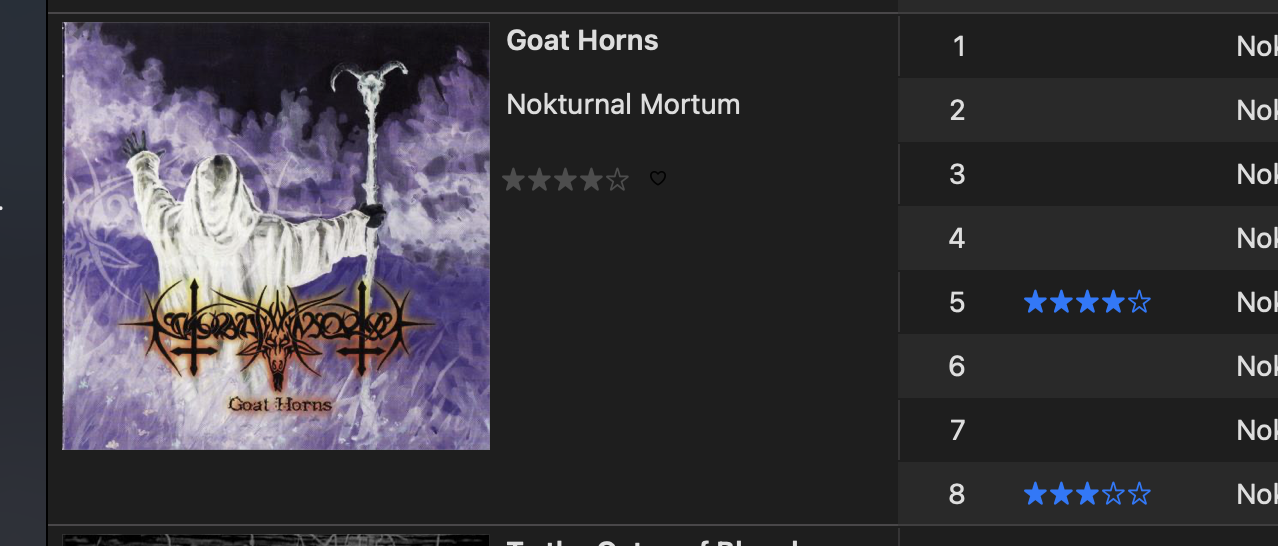This screenshot has height=546, width=1278.
Task: Click the Nokturnal Mortum artist name
Action: click(x=623, y=104)
